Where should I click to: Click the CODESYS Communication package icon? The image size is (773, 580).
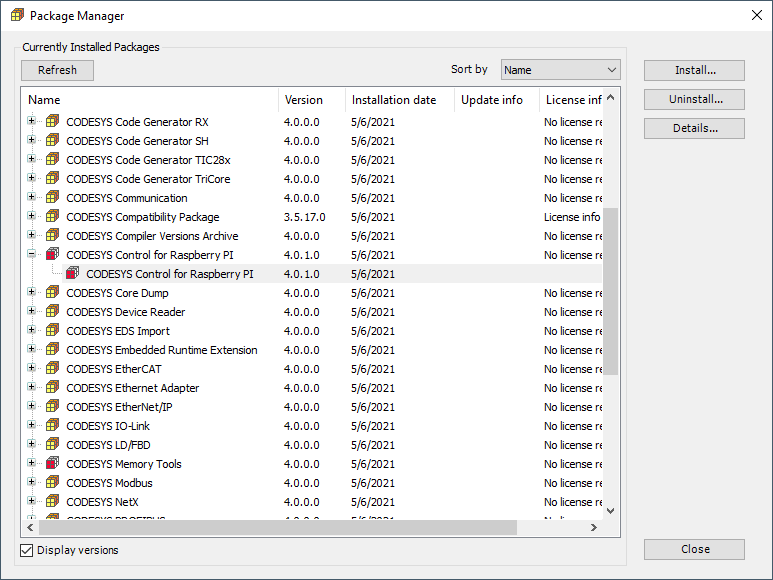click(x=53, y=198)
